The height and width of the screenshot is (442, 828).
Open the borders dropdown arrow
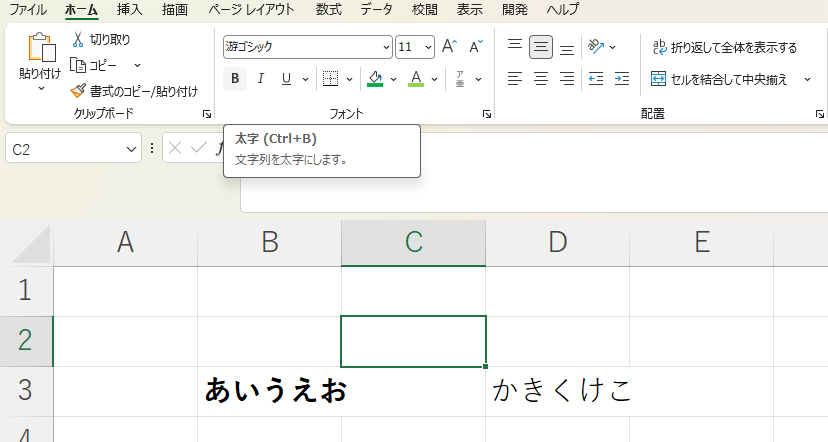[349, 79]
